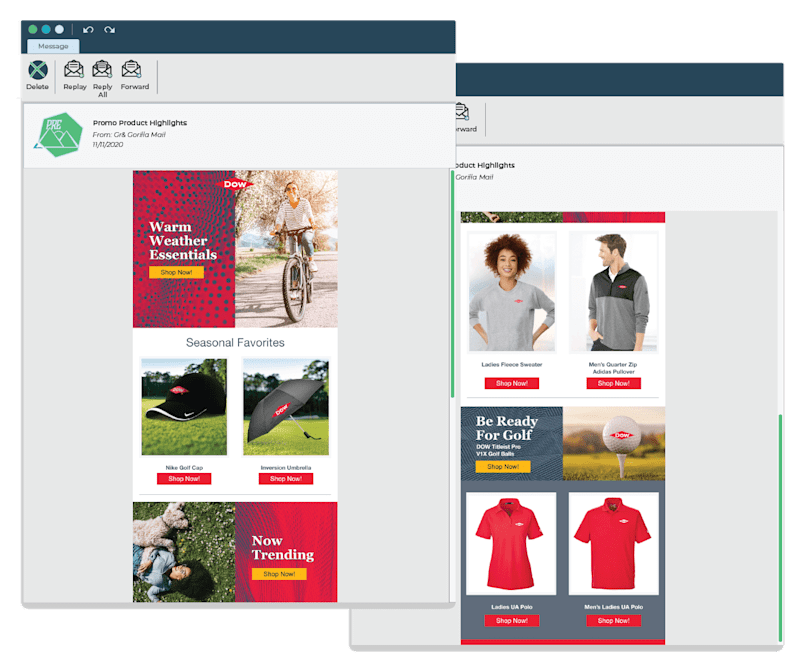Viewport: 800px width, 672px height.
Task: Click Shop Now under Men's Ladies UA Polo
Action: (614, 620)
